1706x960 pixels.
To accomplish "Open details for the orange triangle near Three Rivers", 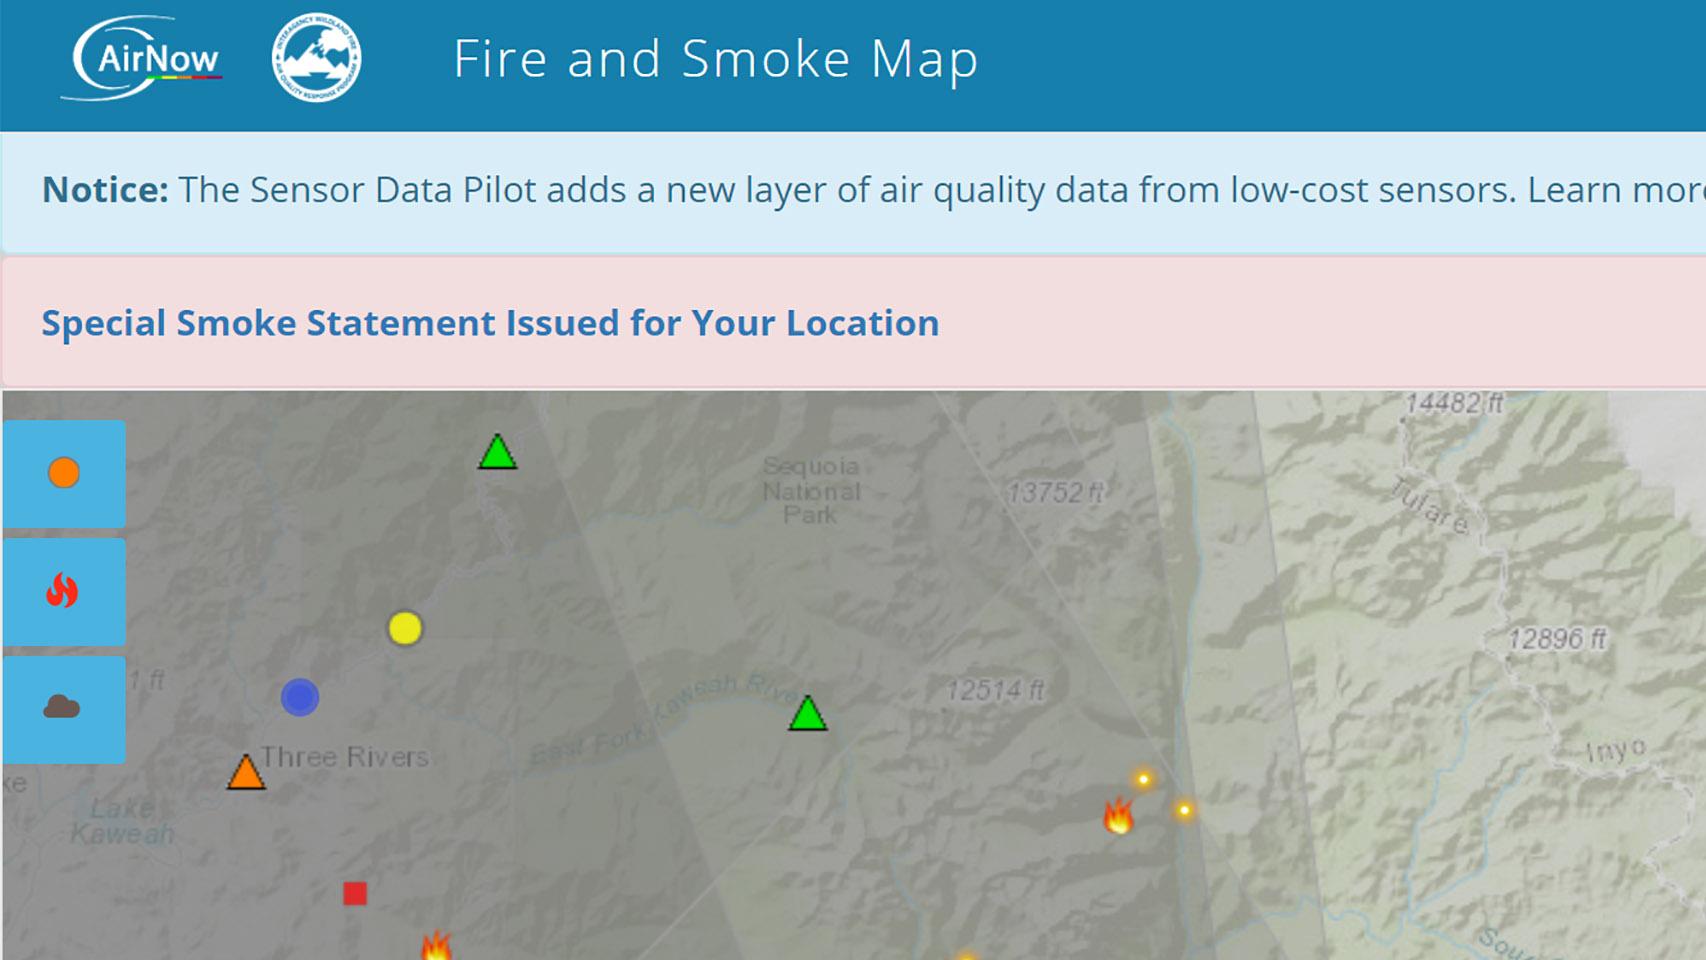I will click(x=245, y=775).
